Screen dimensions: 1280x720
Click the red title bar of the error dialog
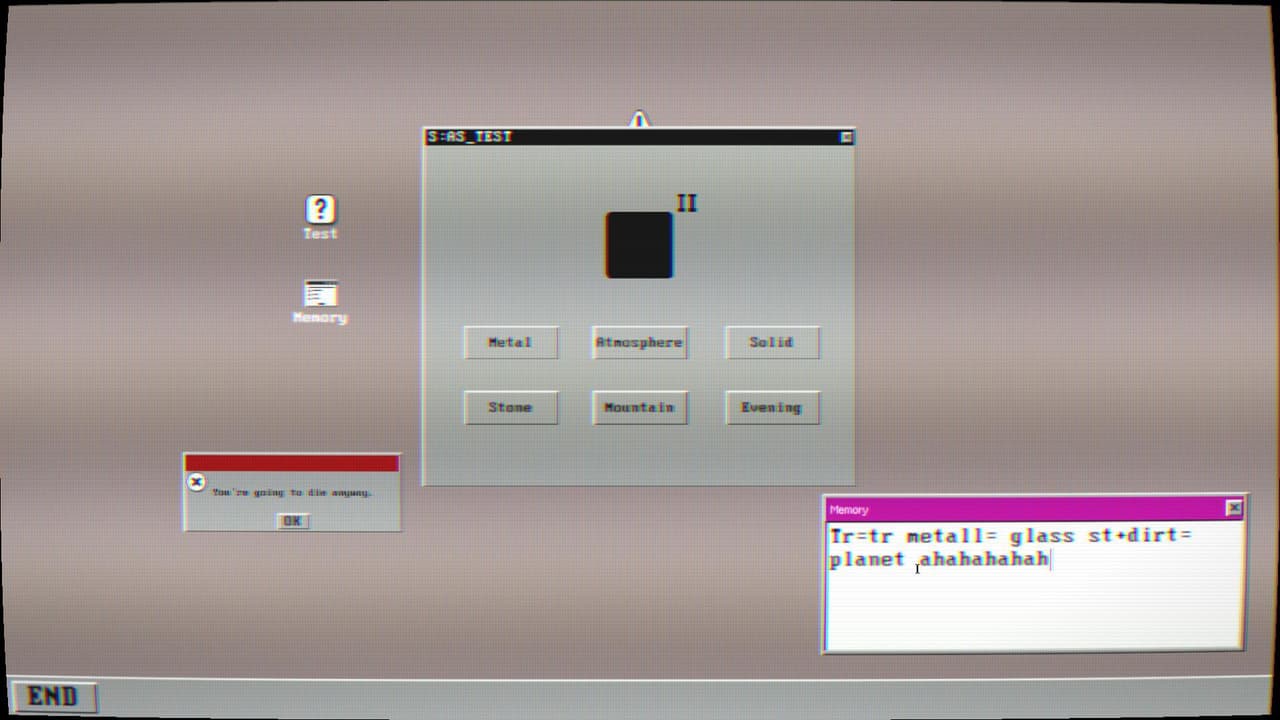(x=292, y=463)
